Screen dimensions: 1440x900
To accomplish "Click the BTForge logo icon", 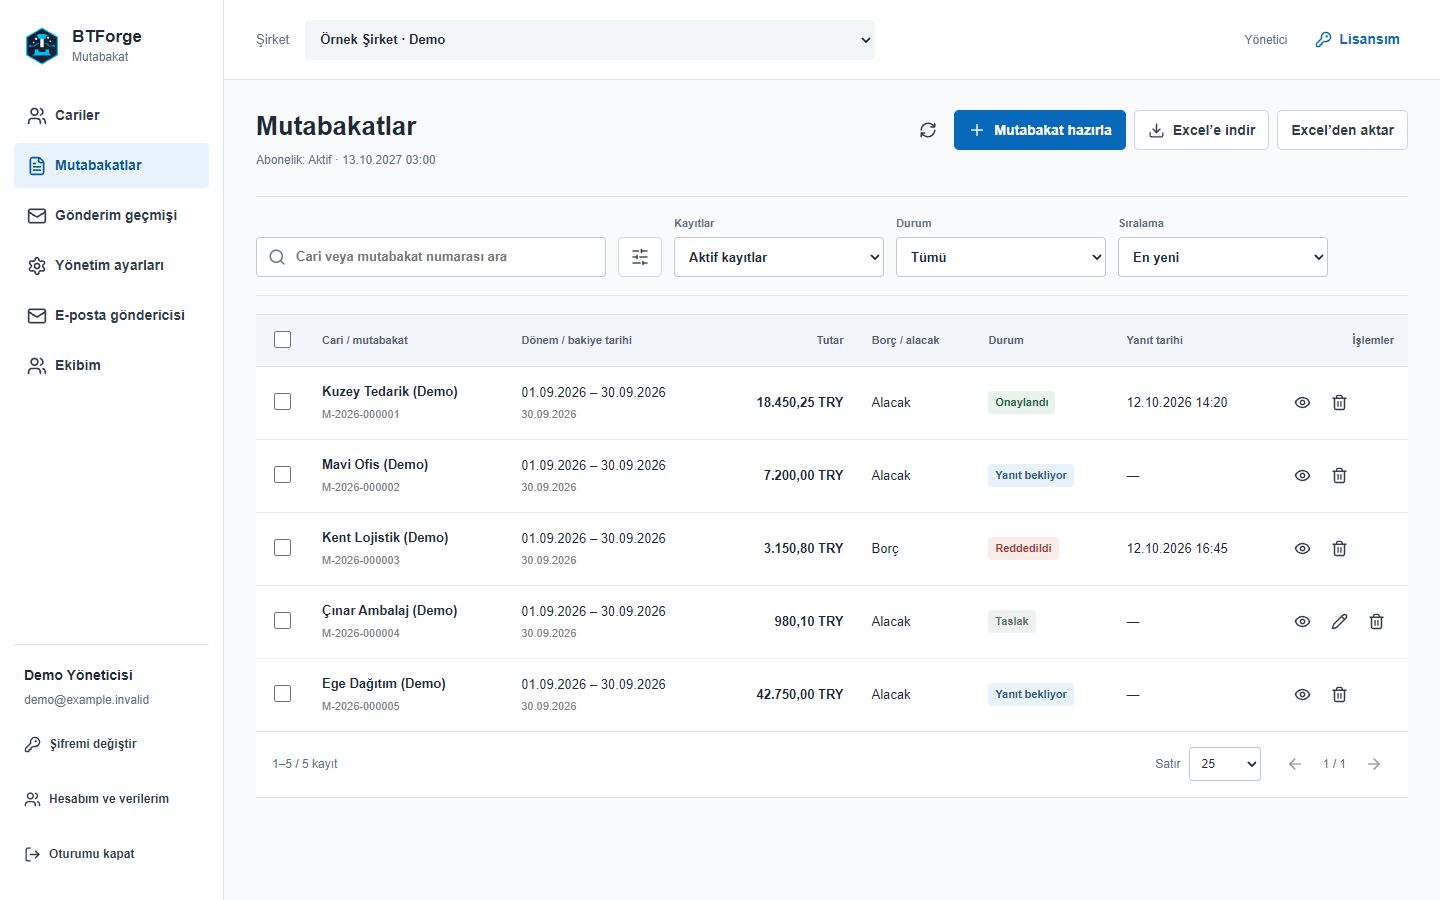I will (42, 46).
